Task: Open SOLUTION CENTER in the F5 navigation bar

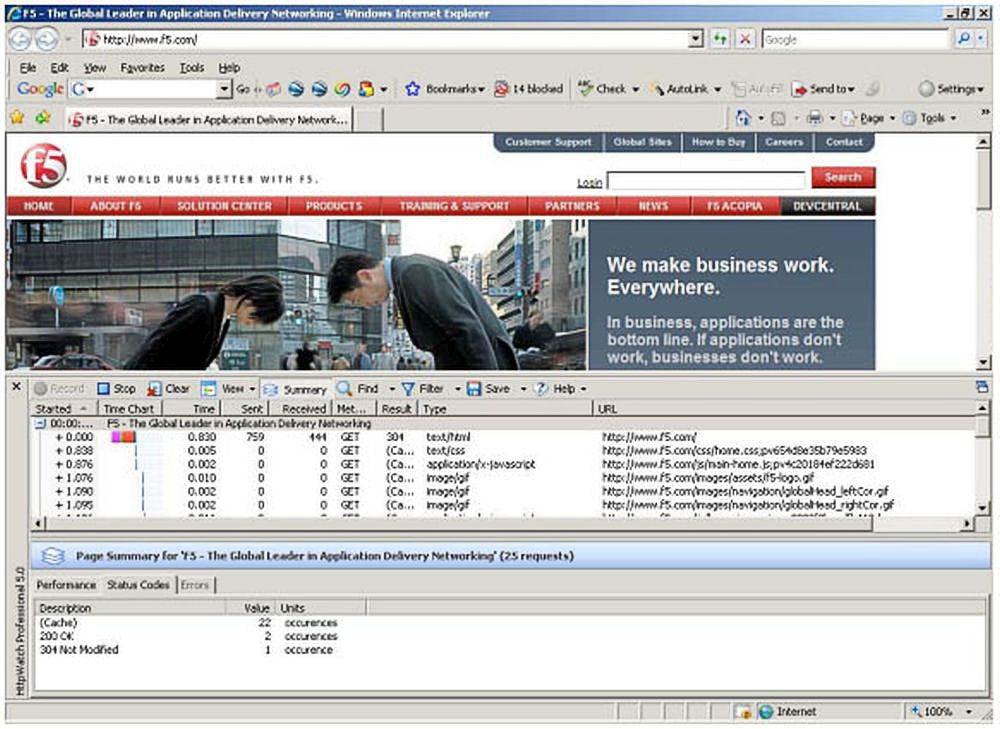Action: point(224,206)
